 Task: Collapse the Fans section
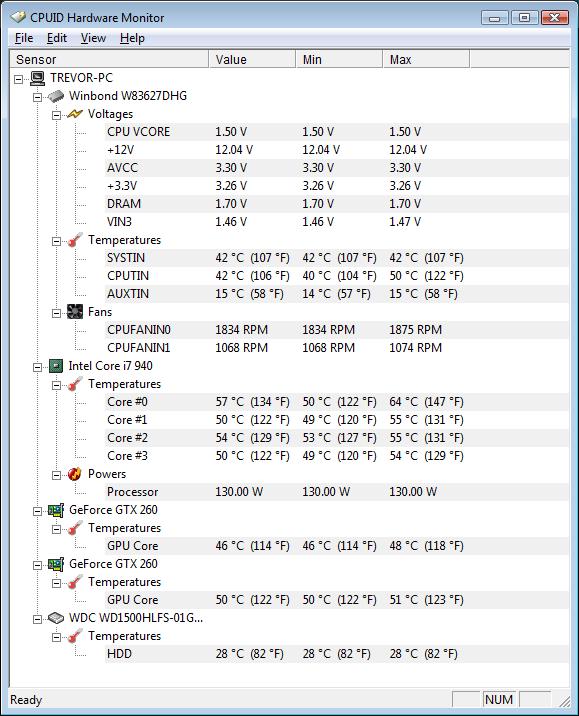click(x=56, y=314)
